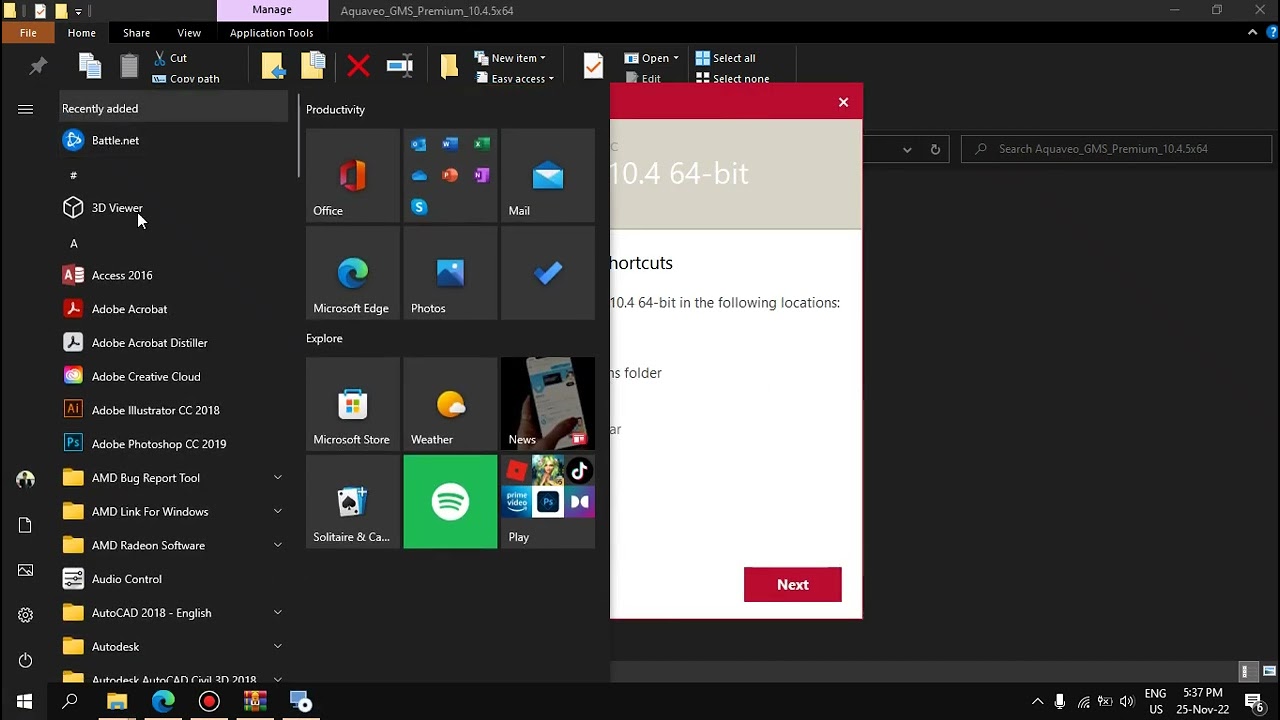The height and width of the screenshot is (720, 1280).
Task: Click the New folder icon in ribbon
Action: pos(449,67)
